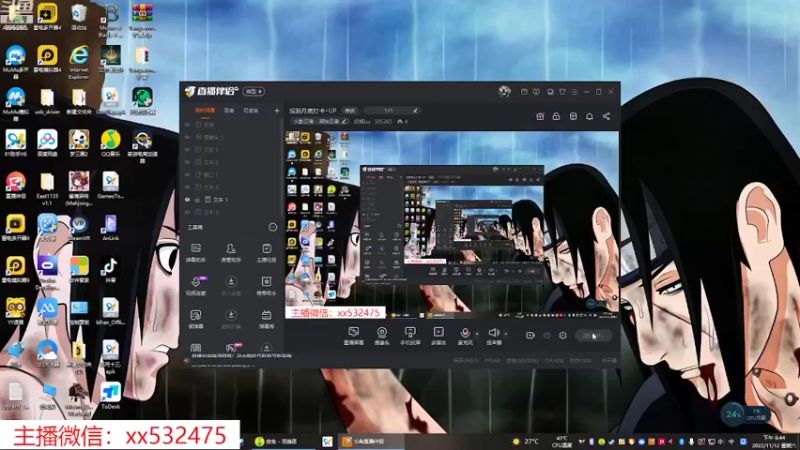Open ToDesk desktop shortcut
800x450 pixels.
click(110, 396)
